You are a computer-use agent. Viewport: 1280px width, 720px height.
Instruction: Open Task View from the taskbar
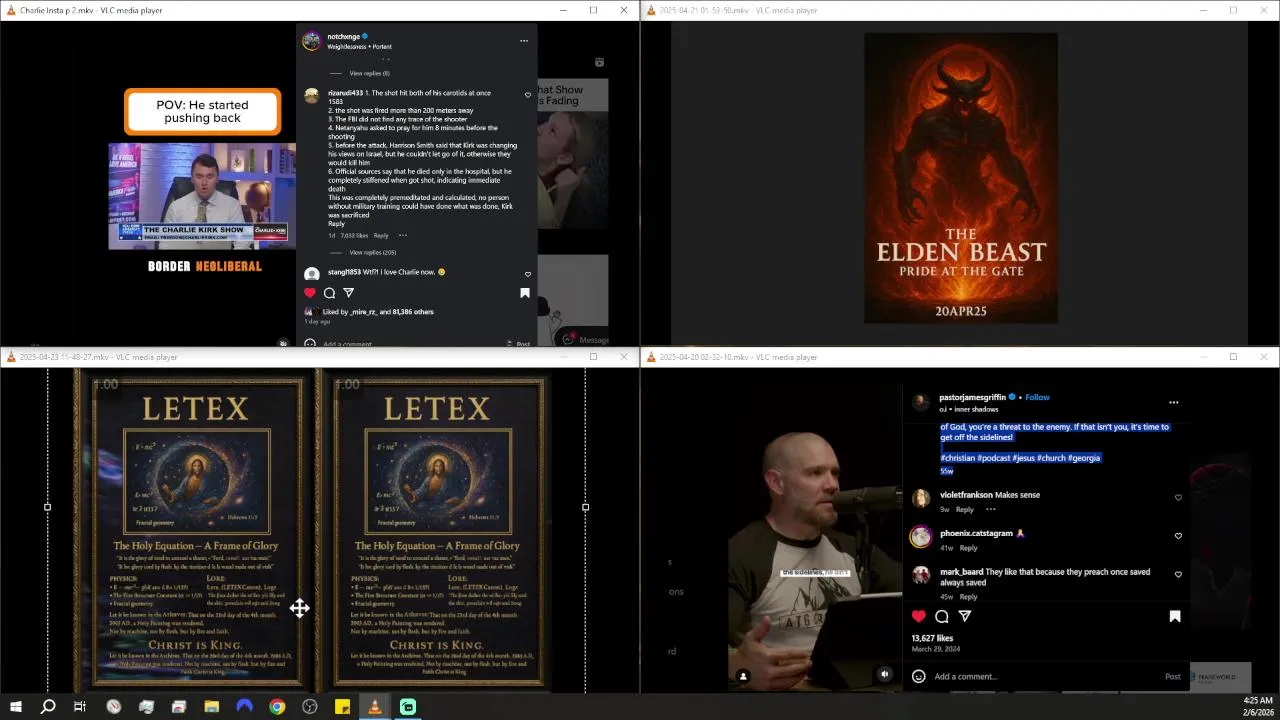point(80,707)
